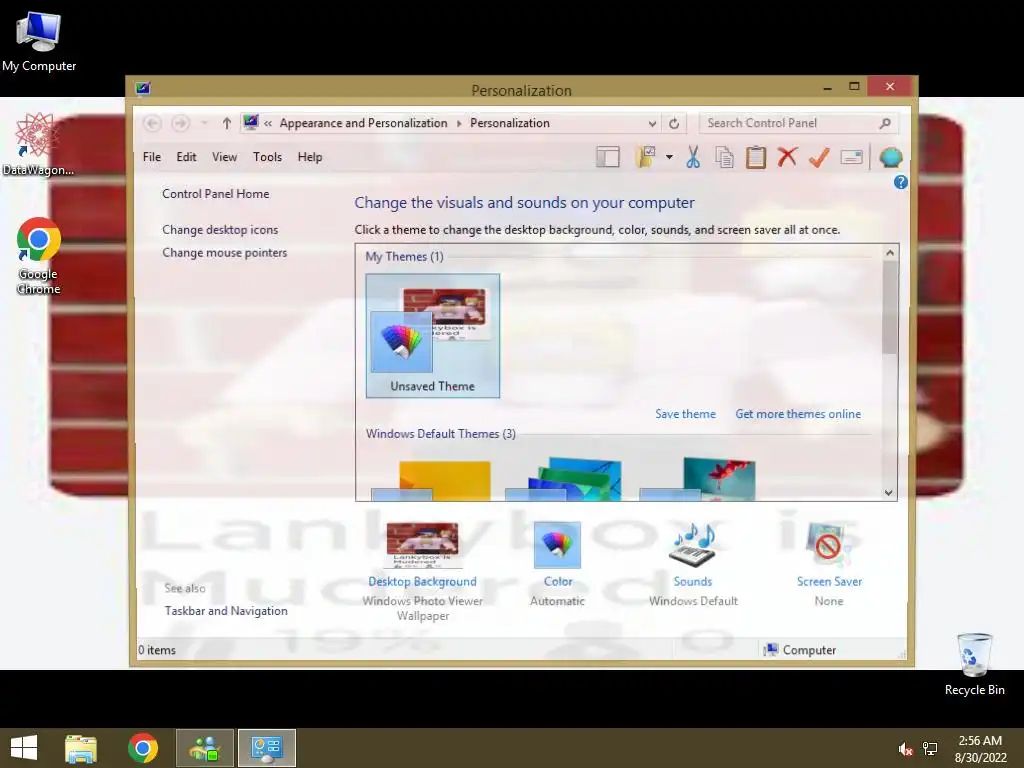The height and width of the screenshot is (768, 1024).
Task: Go up one level with up arrow
Action: 227,123
